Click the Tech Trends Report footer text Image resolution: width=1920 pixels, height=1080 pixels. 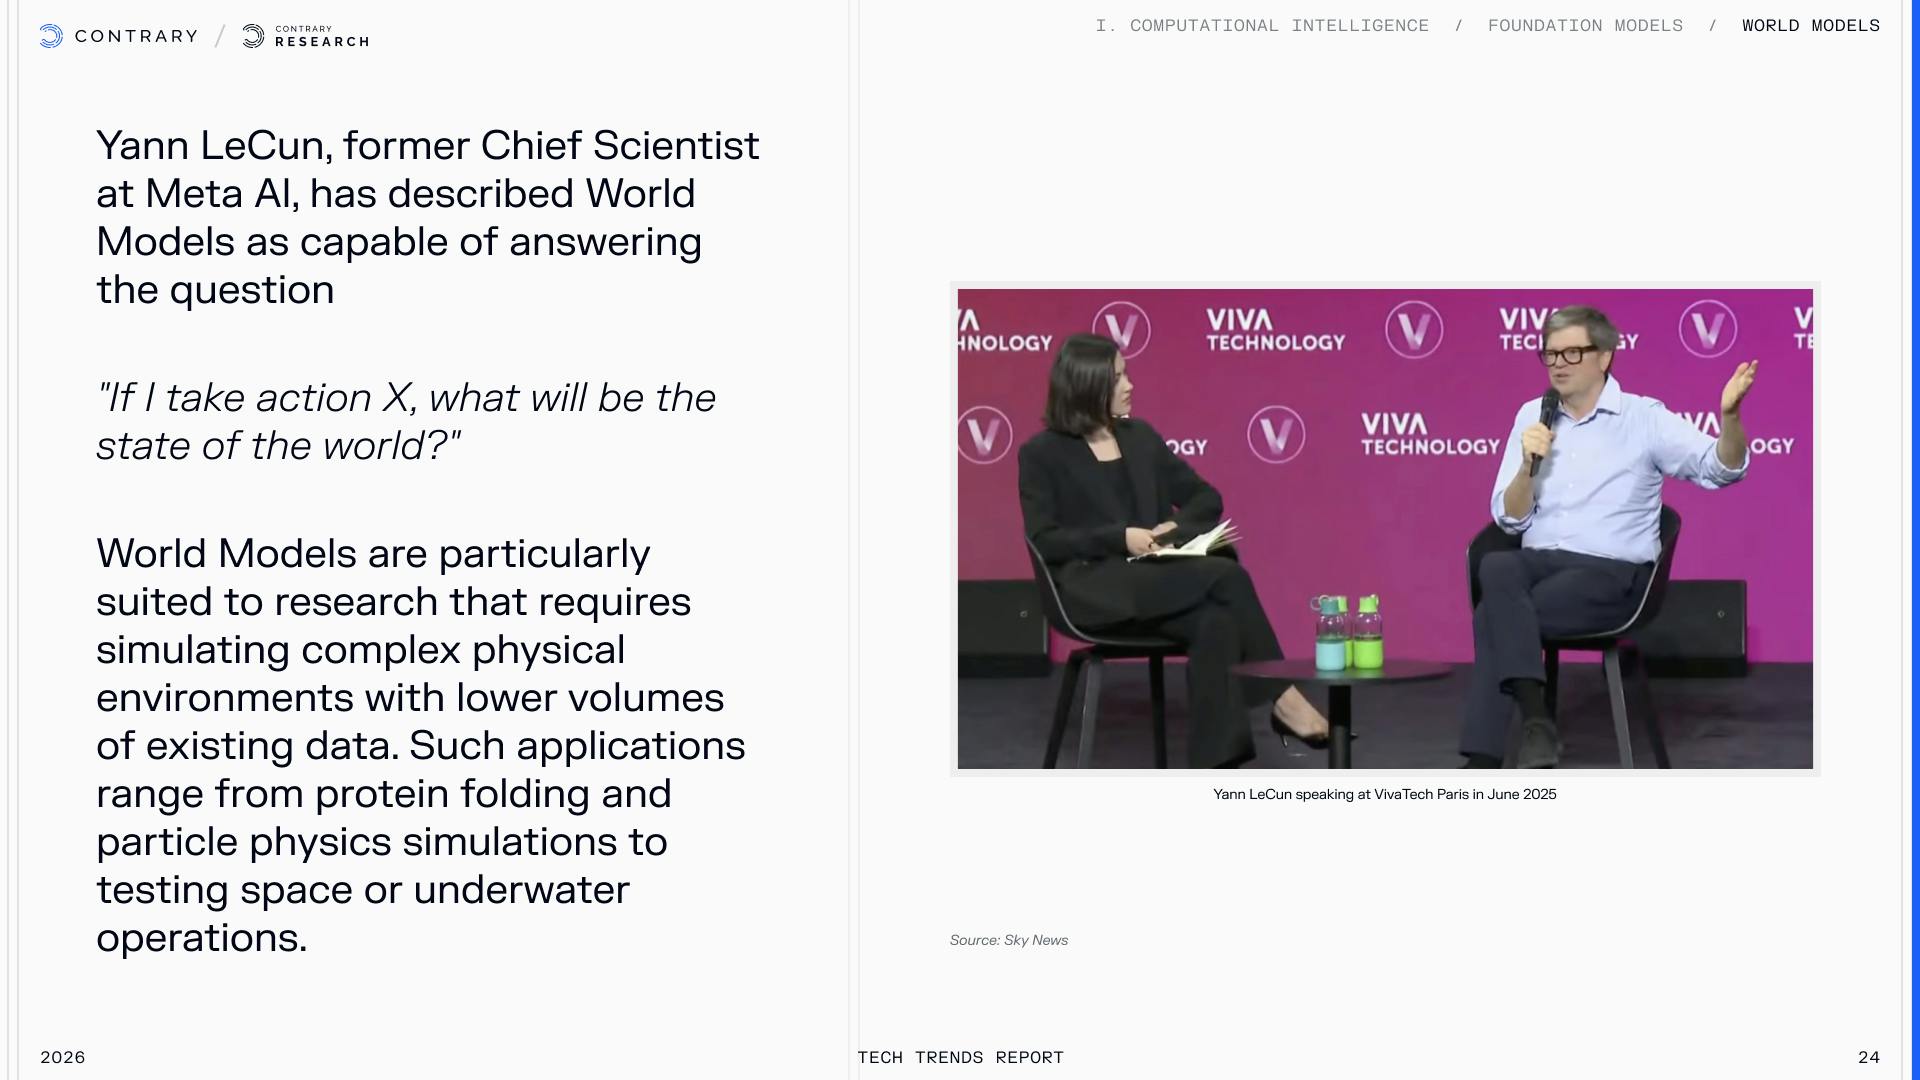point(960,1057)
